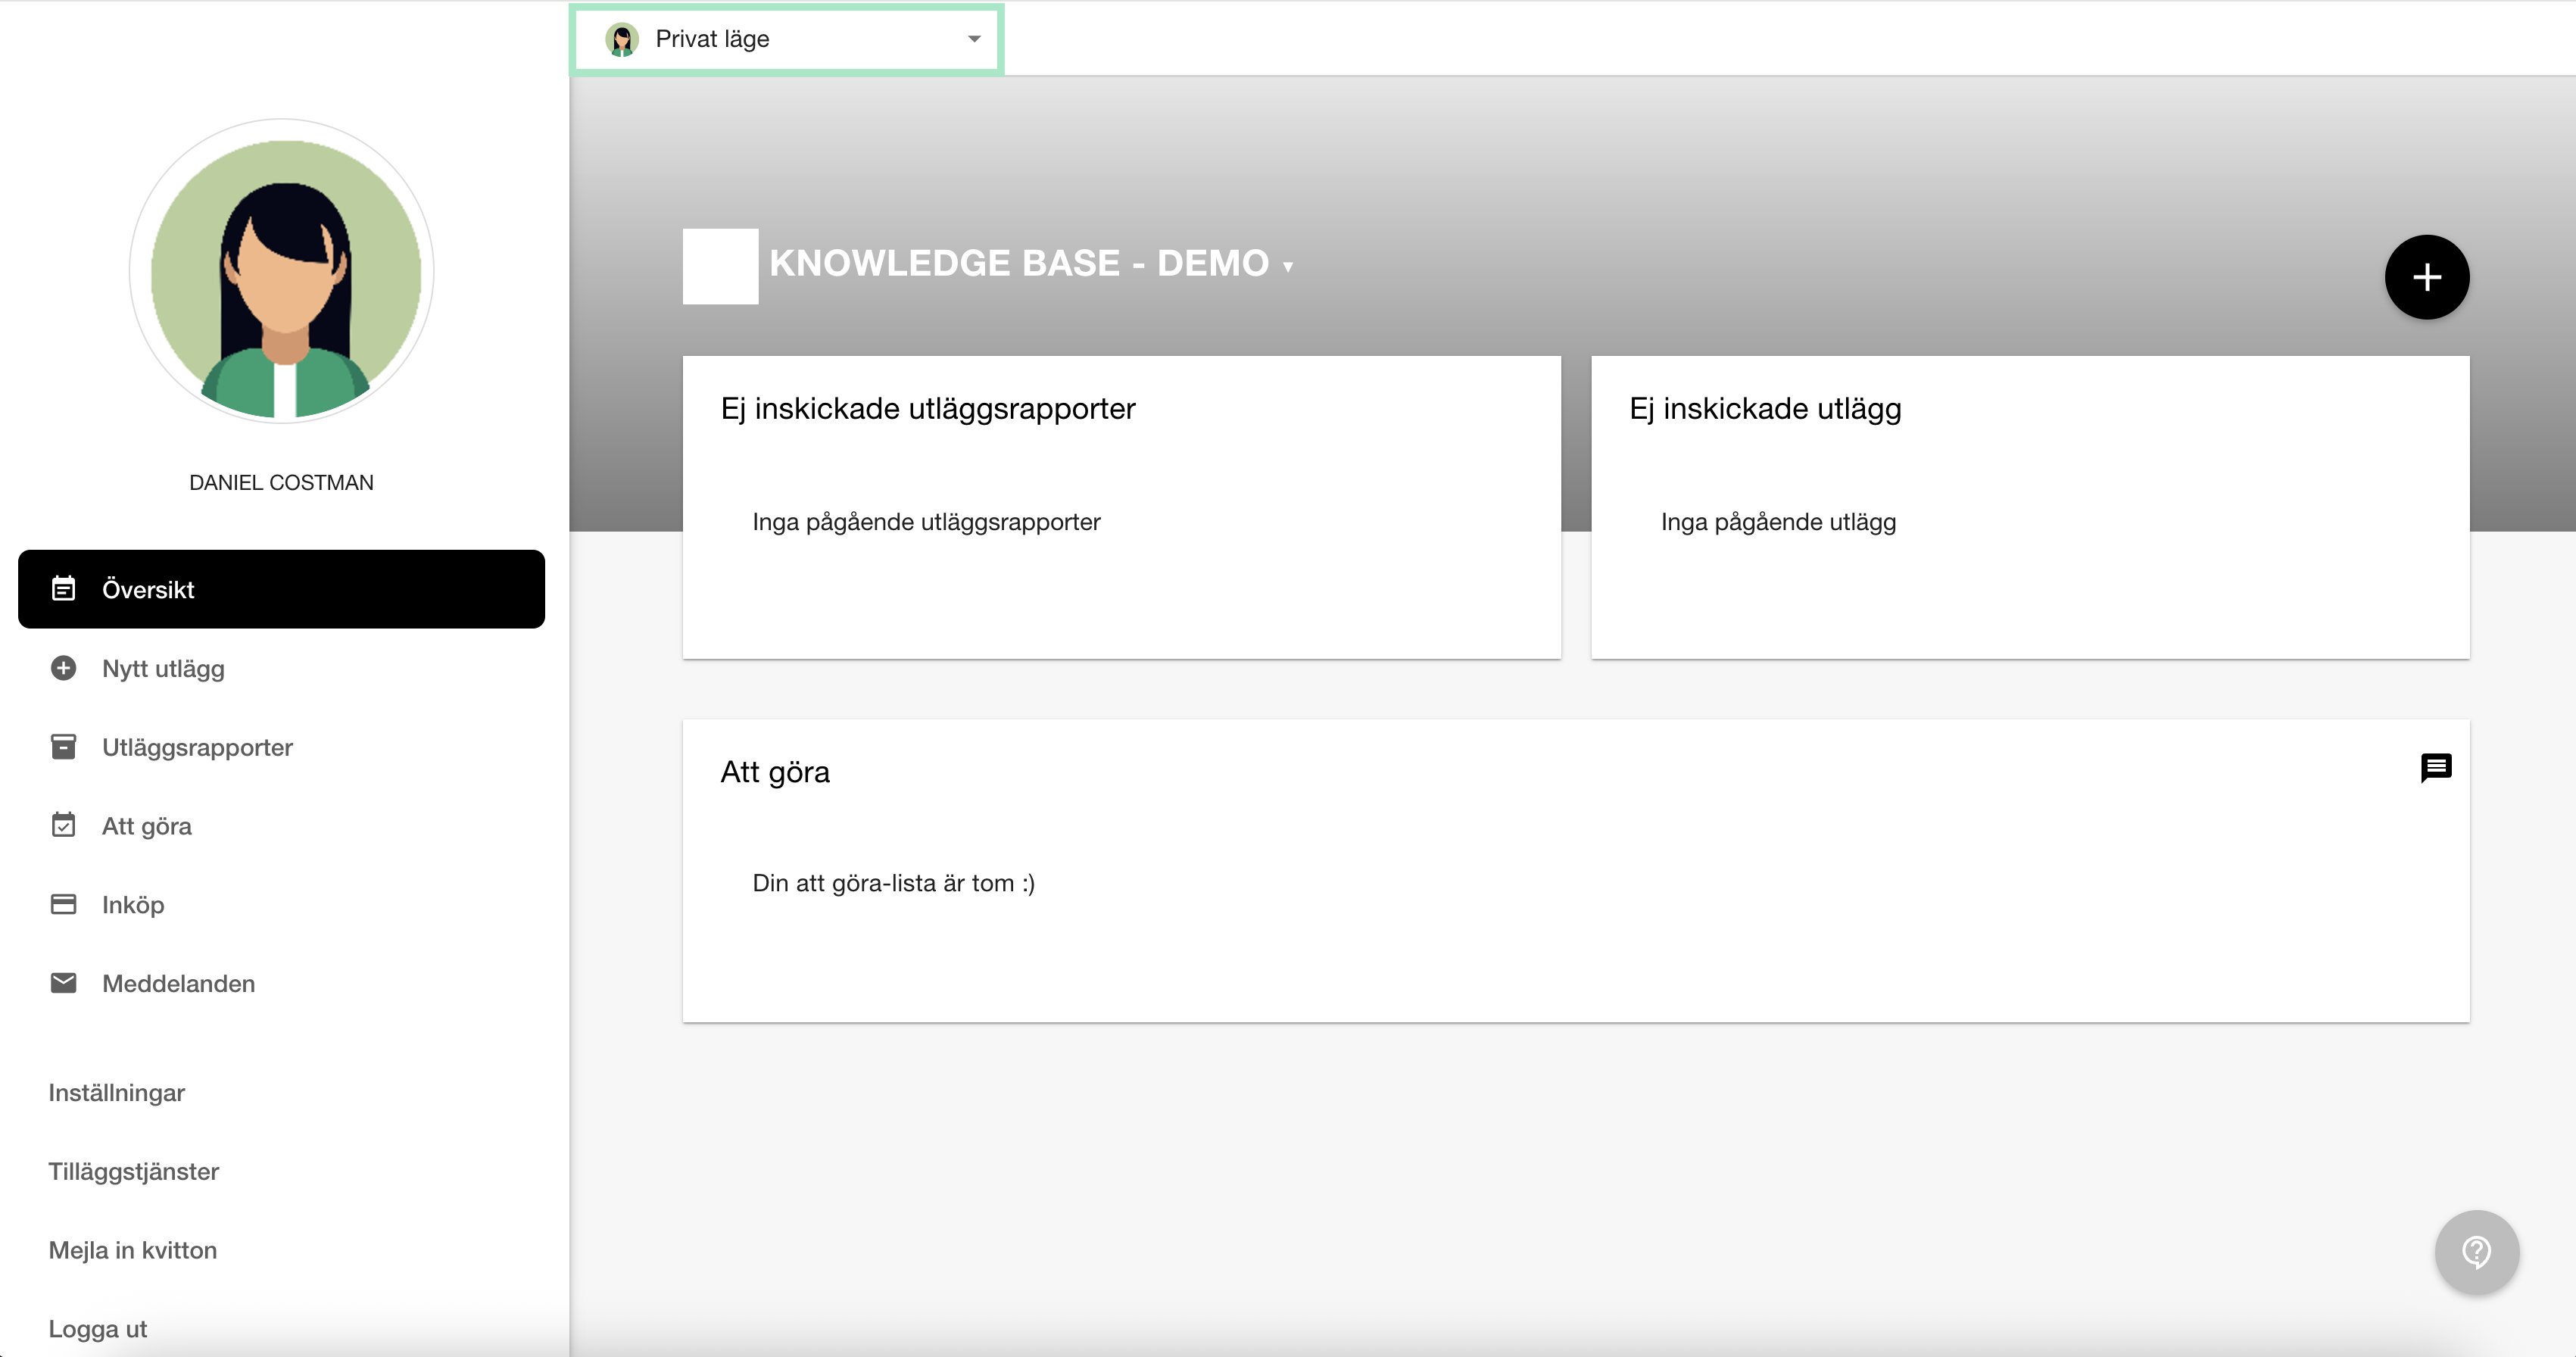Click the envelope icon beside Meddelanden
The width and height of the screenshot is (2576, 1357).
(63, 982)
